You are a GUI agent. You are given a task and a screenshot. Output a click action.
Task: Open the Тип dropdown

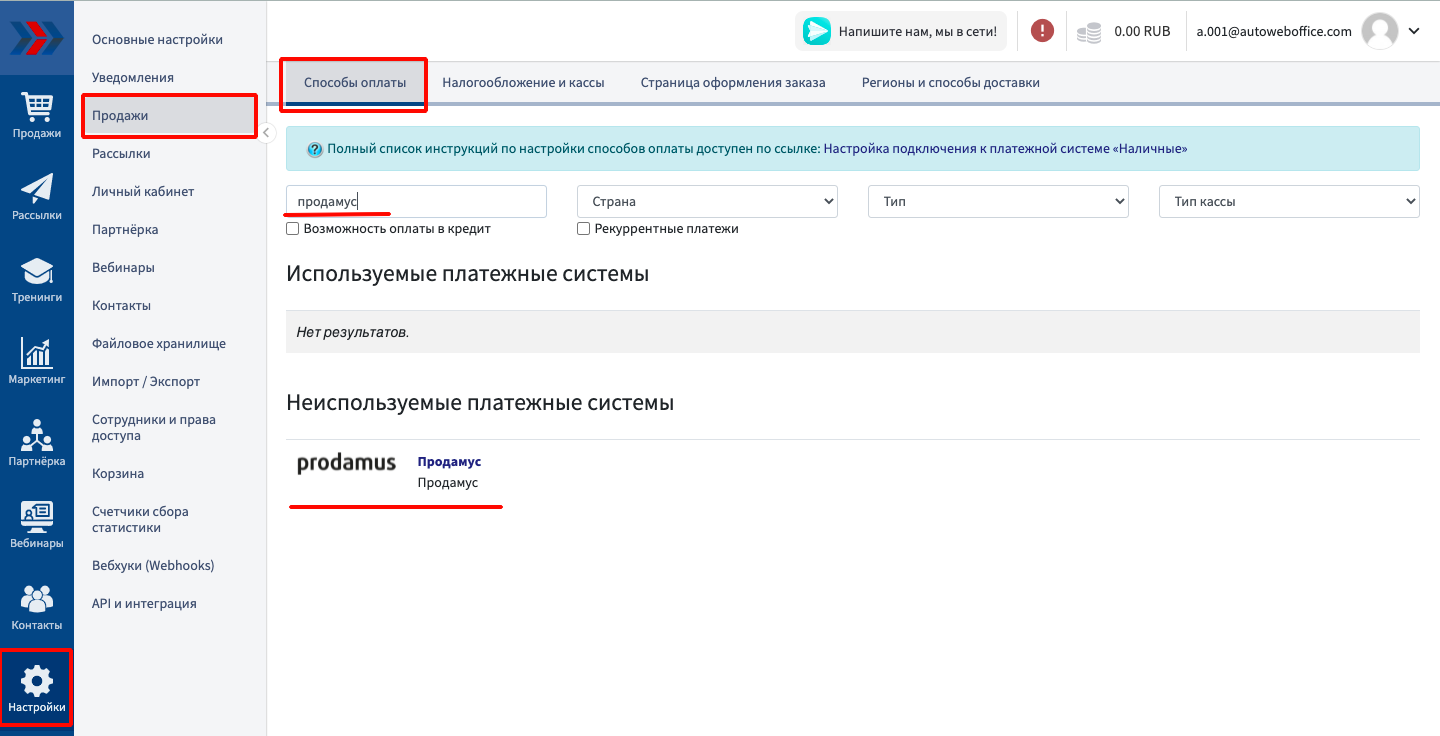998,201
